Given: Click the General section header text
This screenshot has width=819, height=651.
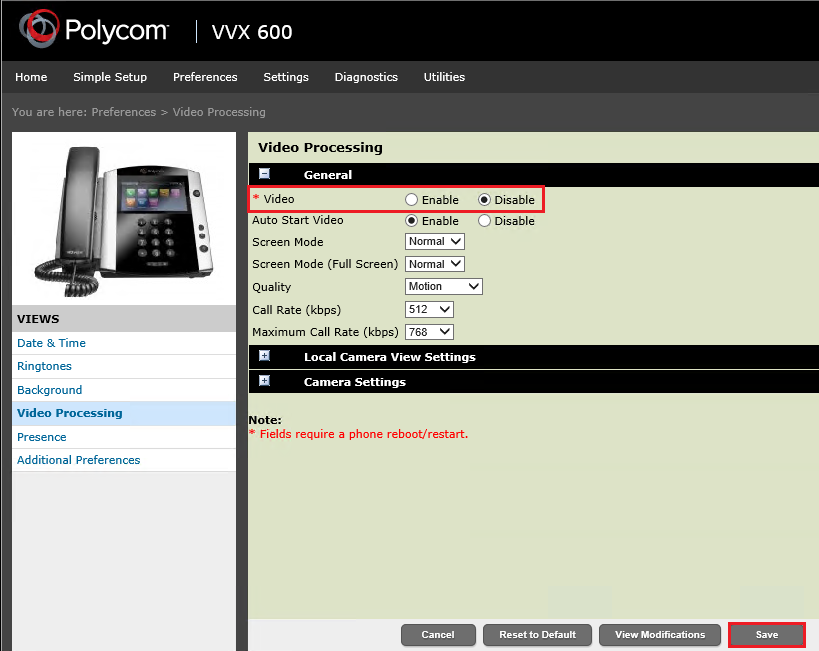Looking at the screenshot, I should (x=327, y=175).
